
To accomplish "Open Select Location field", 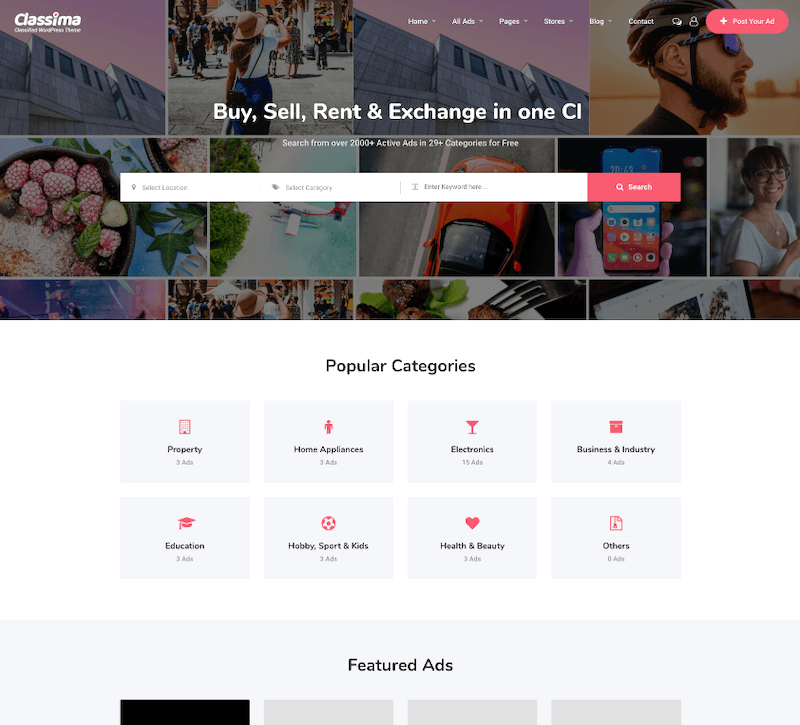I will click(190, 187).
